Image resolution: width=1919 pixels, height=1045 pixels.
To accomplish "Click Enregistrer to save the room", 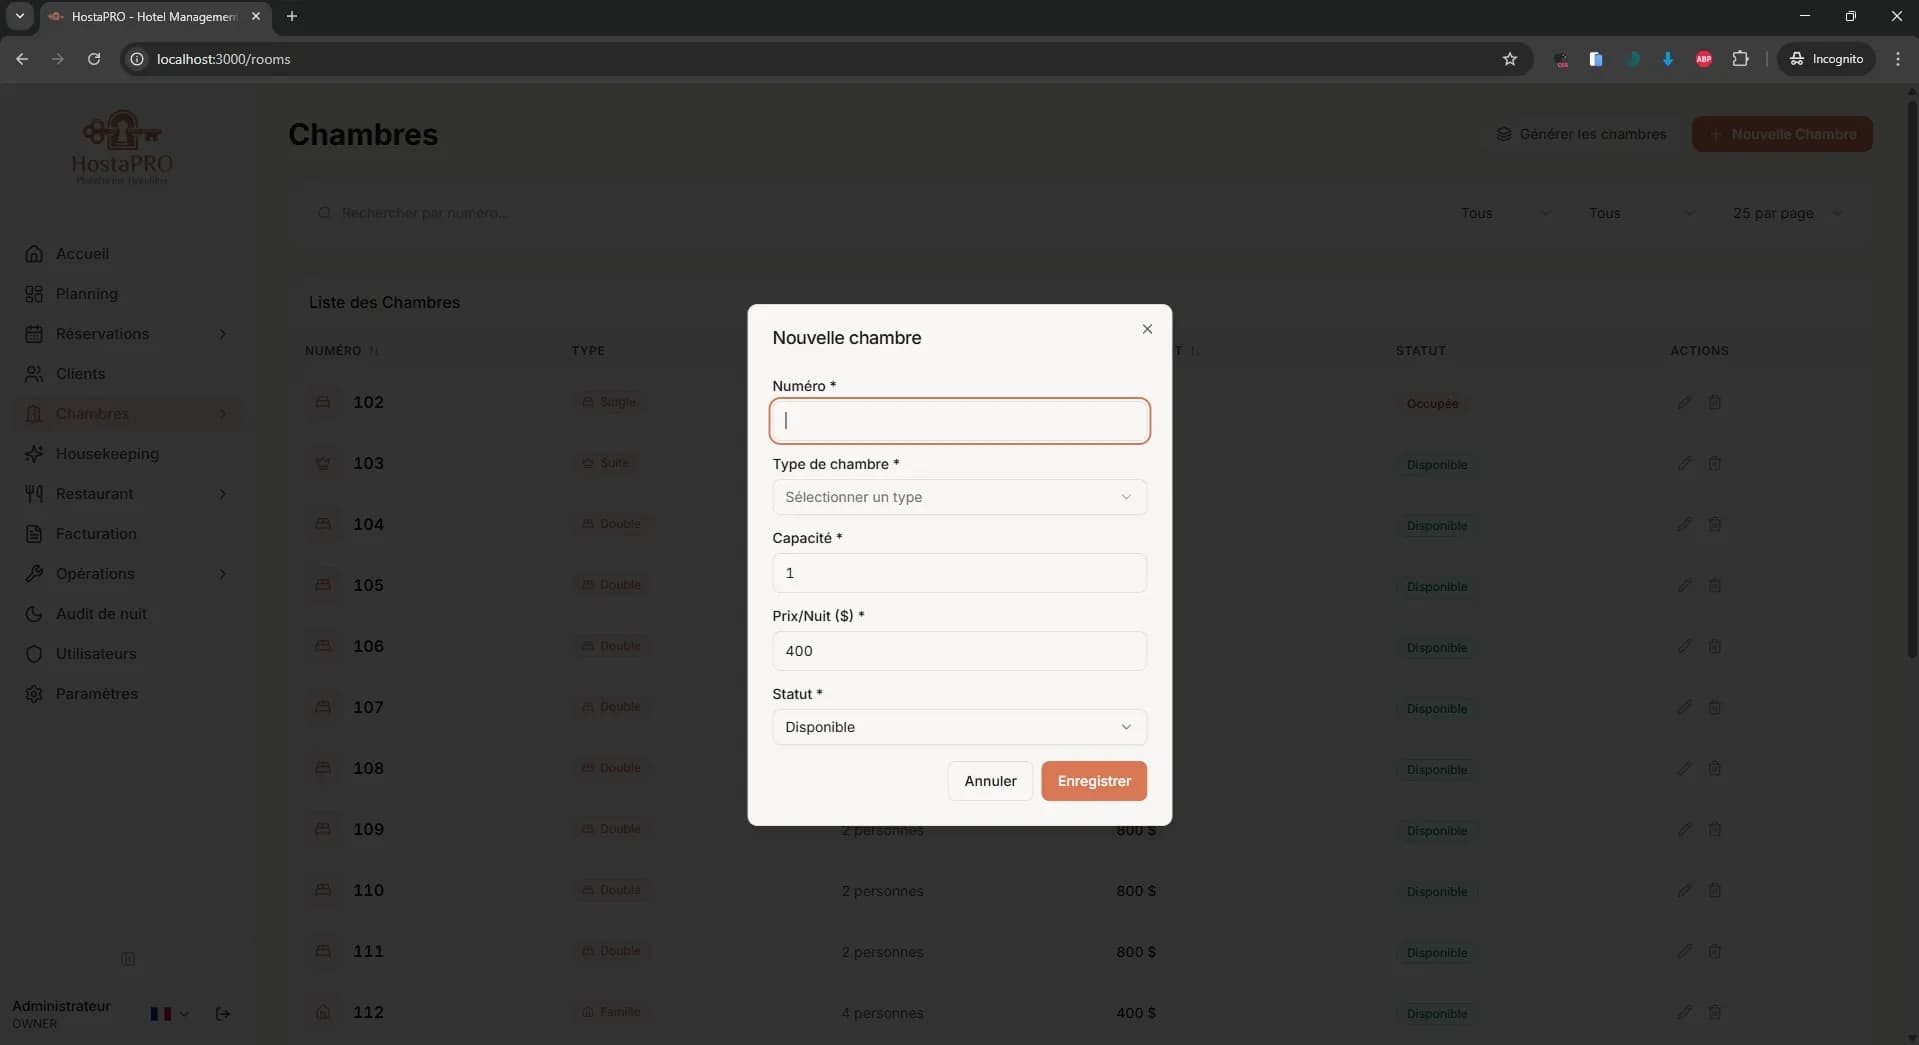I will click(1094, 781).
